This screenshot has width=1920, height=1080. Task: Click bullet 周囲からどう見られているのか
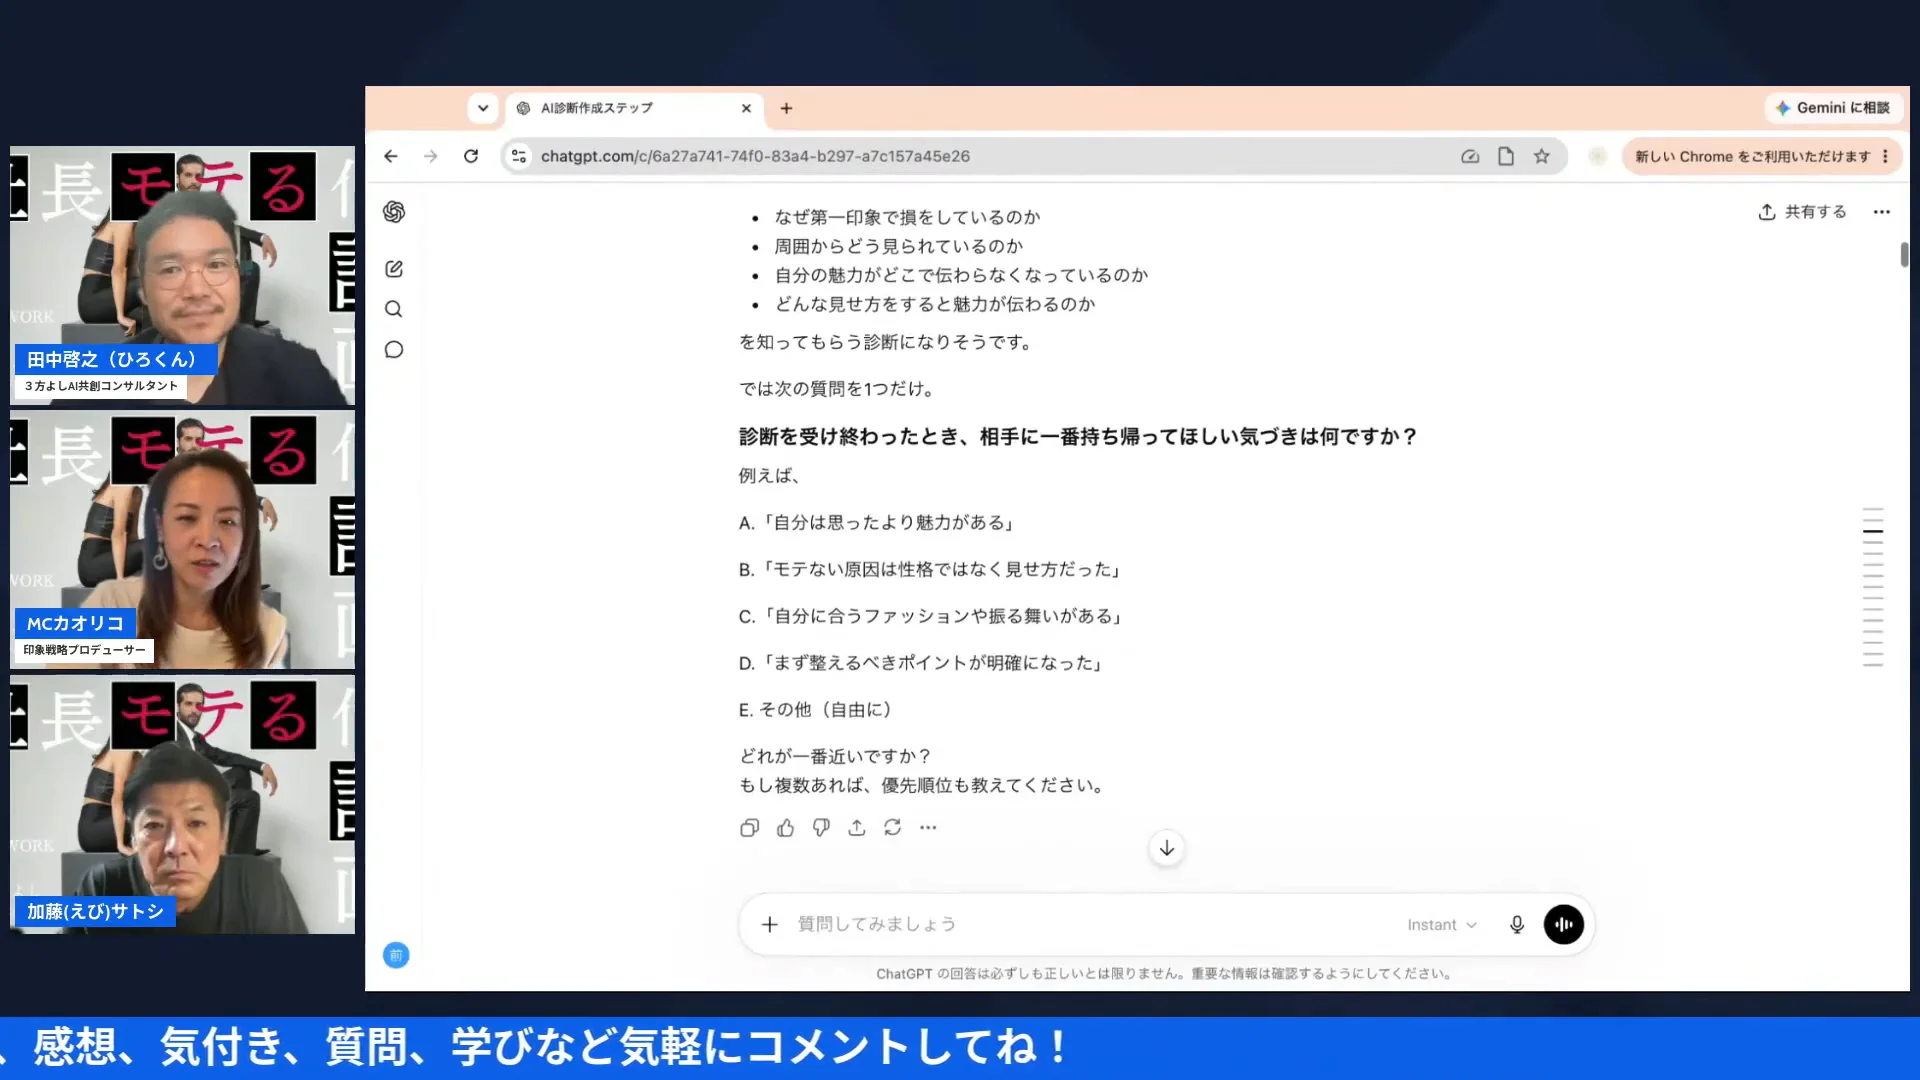(x=898, y=246)
